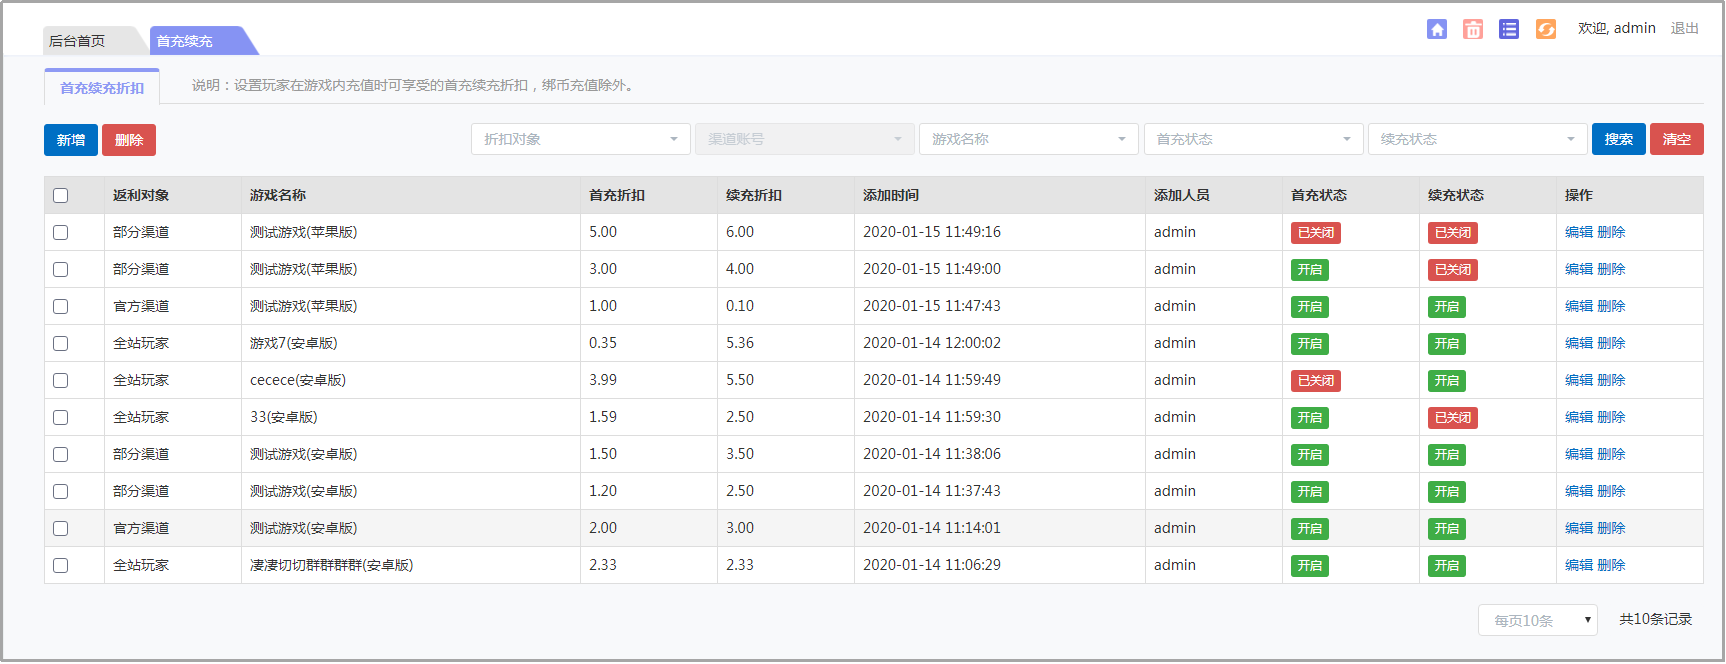1726x664 pixels.
Task: Select the checkbox for 游戏7(安卓版)
Action: click(61, 344)
